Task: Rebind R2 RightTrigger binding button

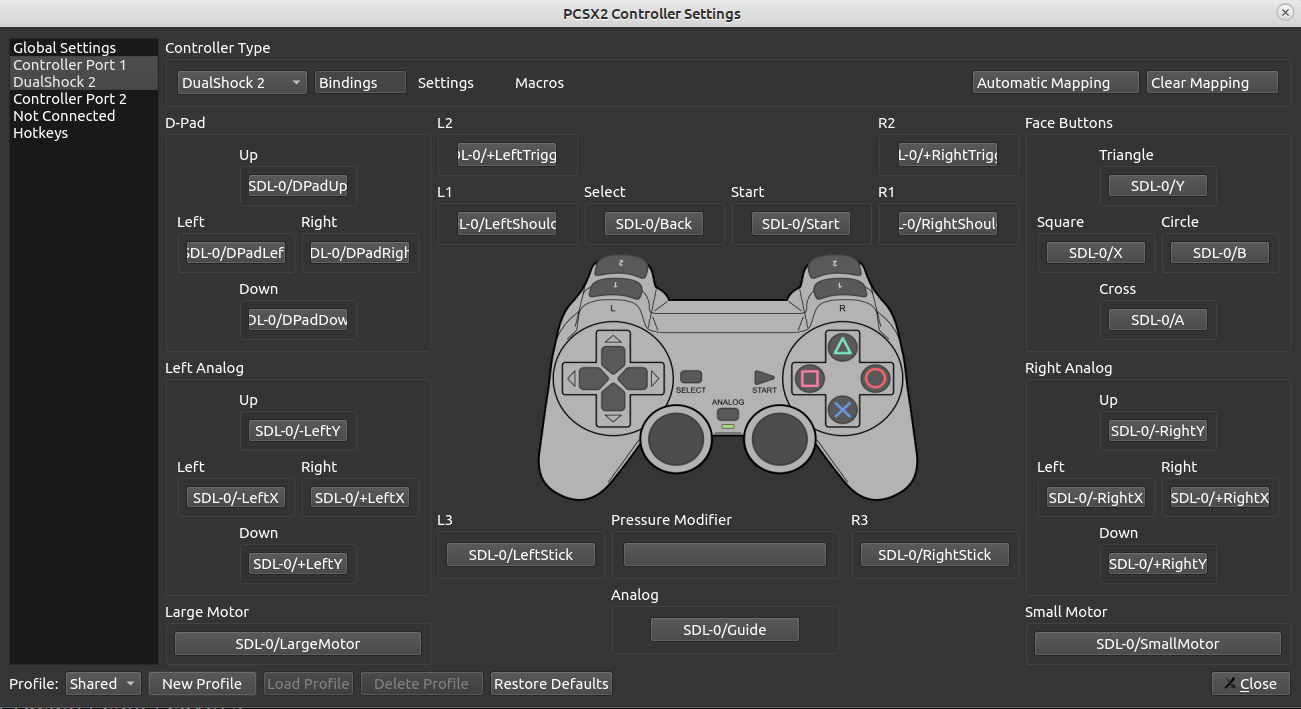Action: click(948, 155)
